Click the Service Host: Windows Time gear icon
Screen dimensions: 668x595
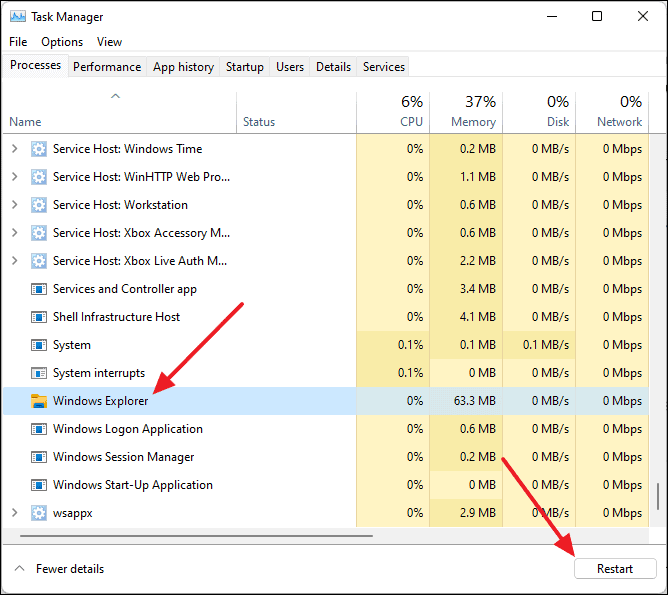[x=39, y=149]
